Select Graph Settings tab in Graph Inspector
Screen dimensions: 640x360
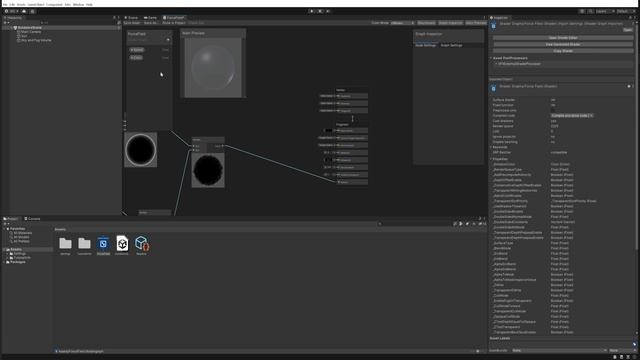coord(451,45)
